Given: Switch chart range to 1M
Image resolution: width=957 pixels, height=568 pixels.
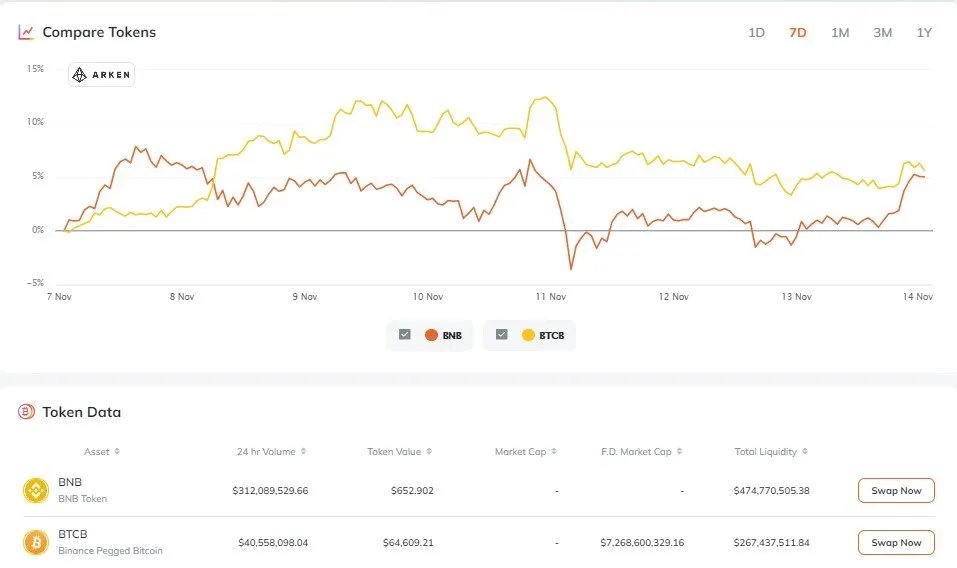Looking at the screenshot, I should 840,33.
